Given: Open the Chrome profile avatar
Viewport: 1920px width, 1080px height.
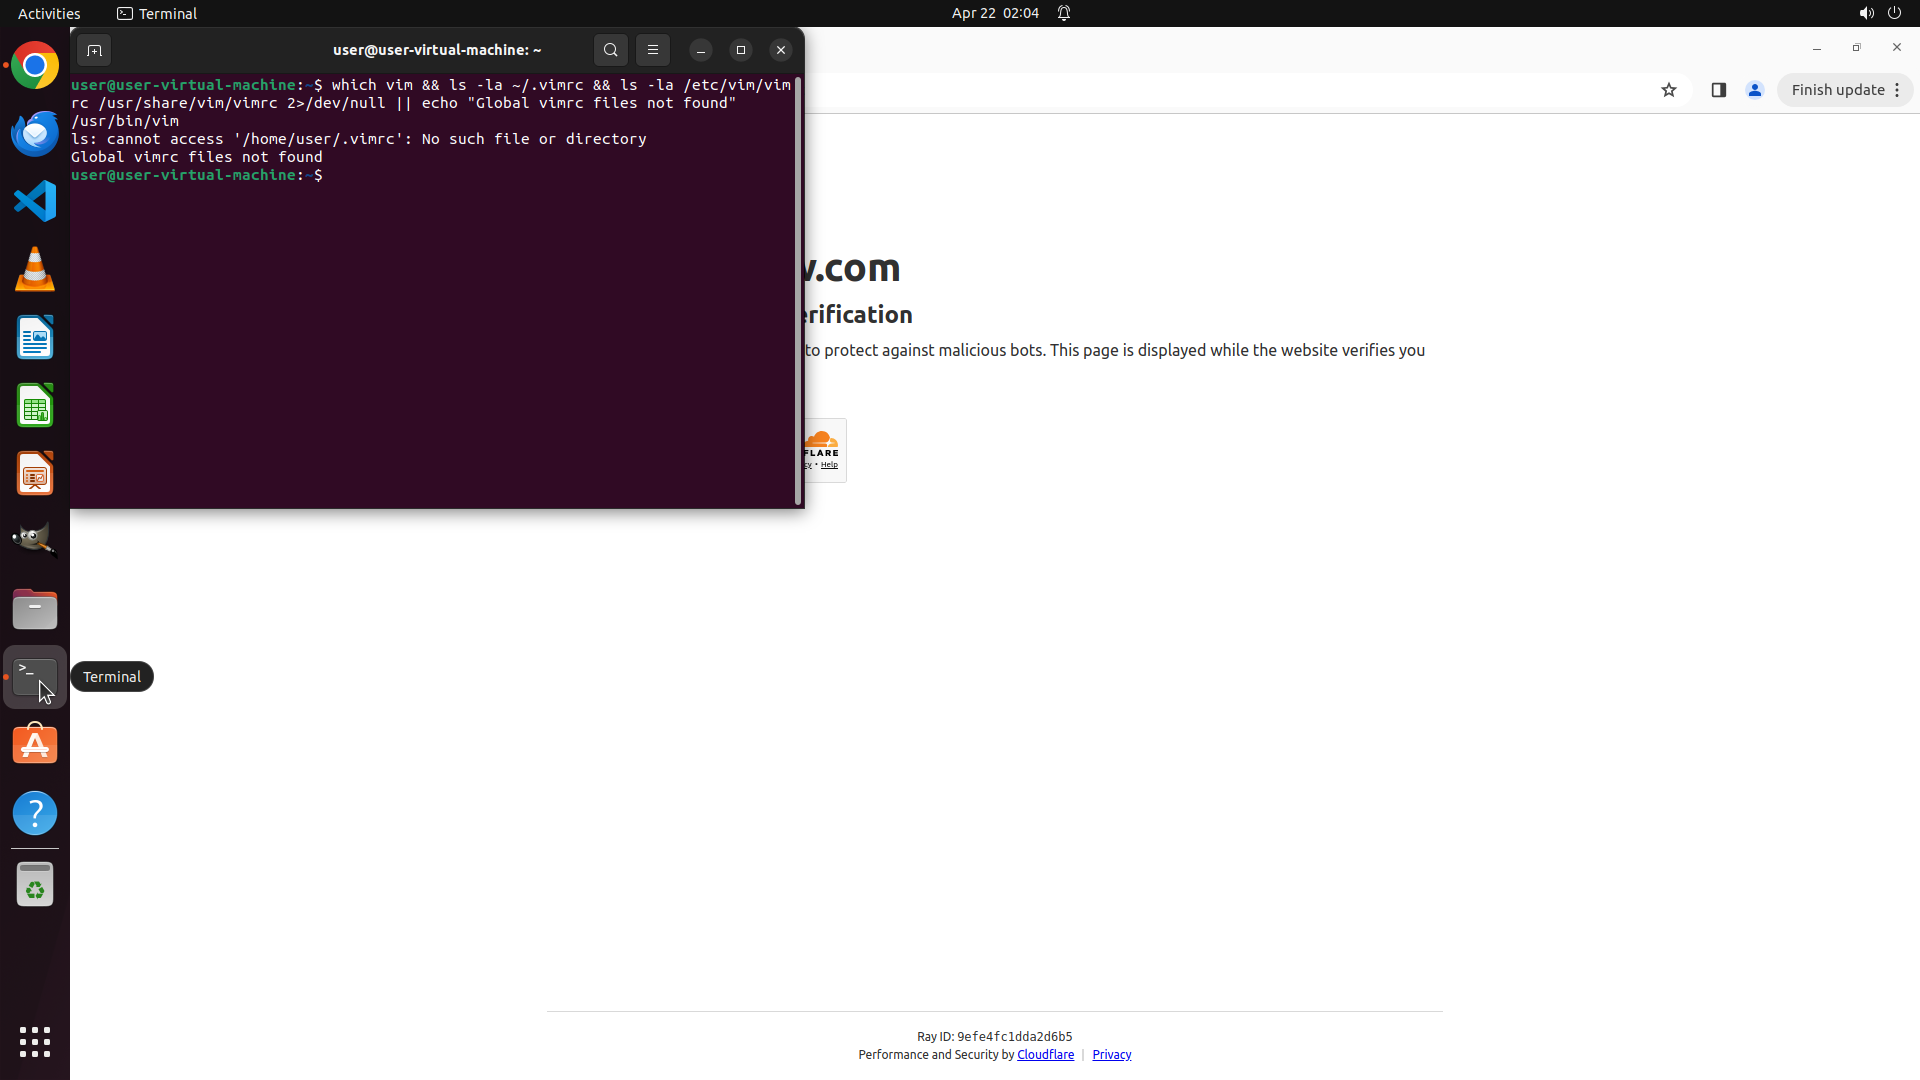Looking at the screenshot, I should click(x=1755, y=90).
